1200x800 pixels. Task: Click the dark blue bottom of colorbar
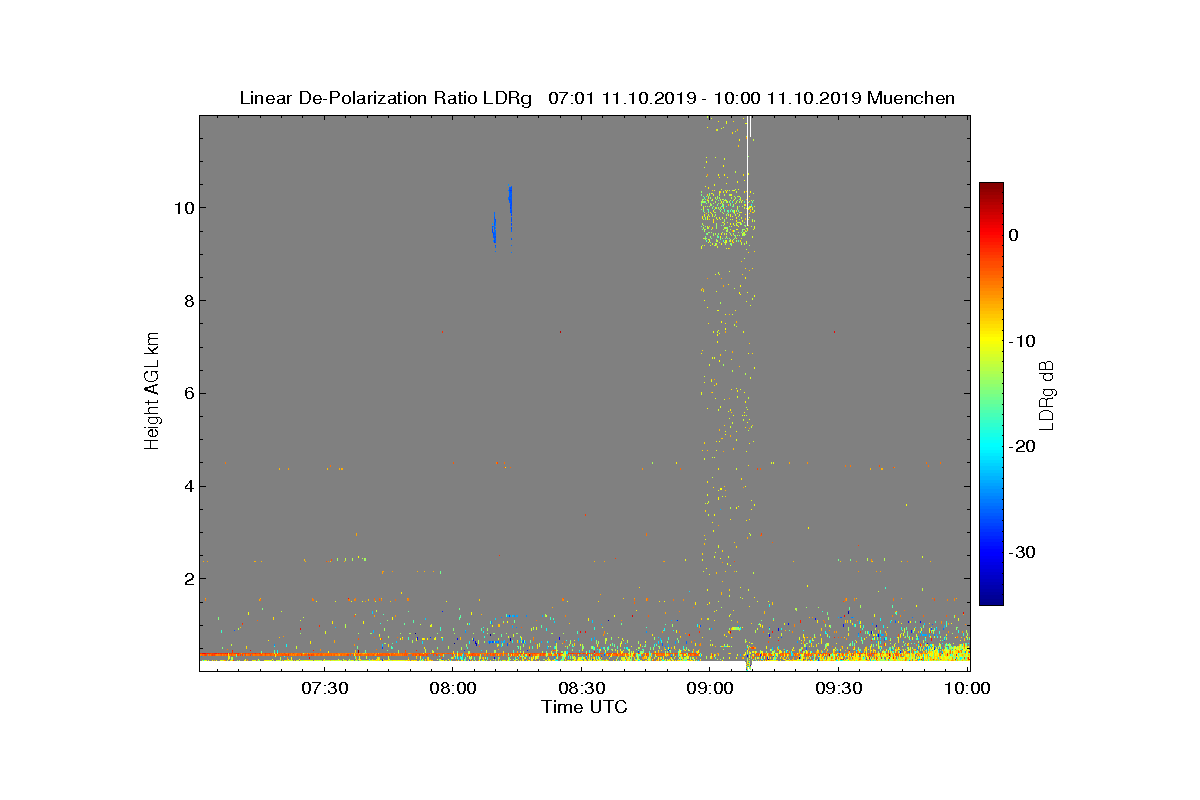pyautogui.click(x=991, y=599)
